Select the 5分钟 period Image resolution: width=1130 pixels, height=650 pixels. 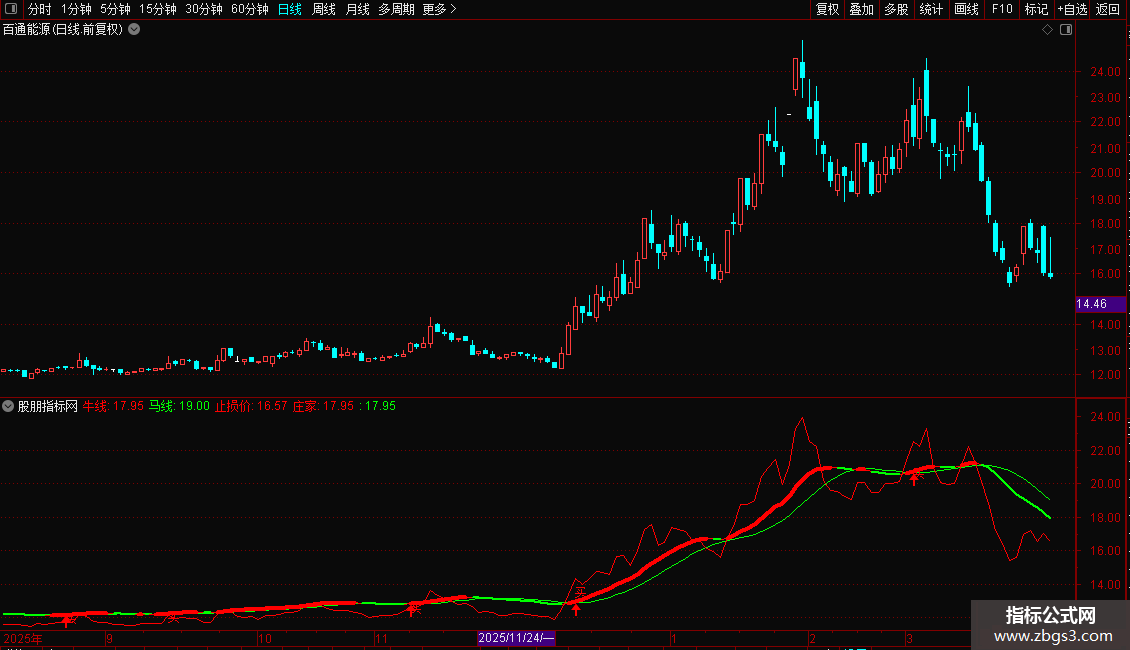[115, 9]
